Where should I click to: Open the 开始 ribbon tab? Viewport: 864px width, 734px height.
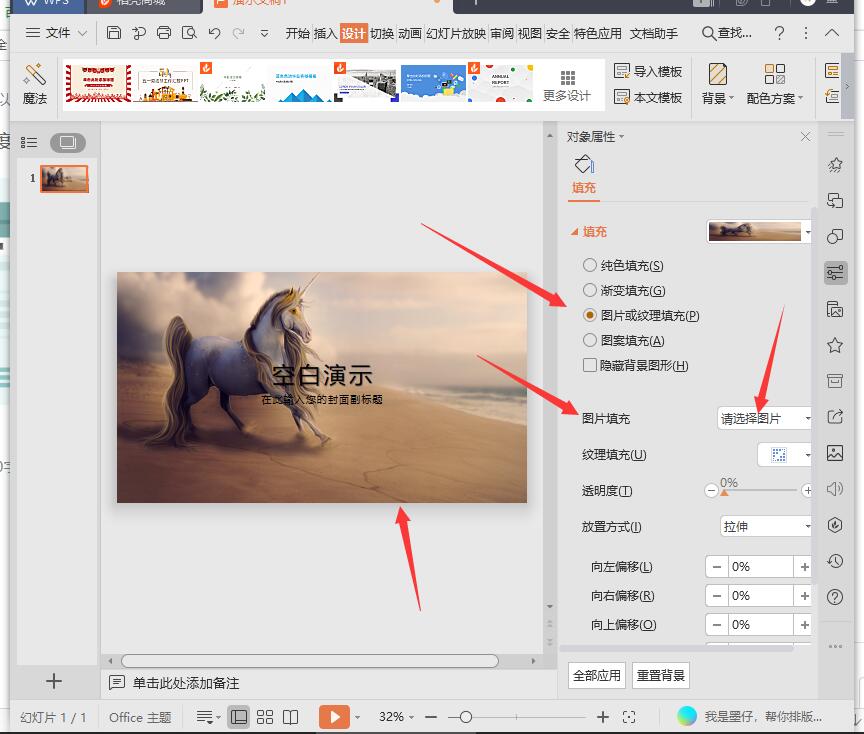click(298, 34)
